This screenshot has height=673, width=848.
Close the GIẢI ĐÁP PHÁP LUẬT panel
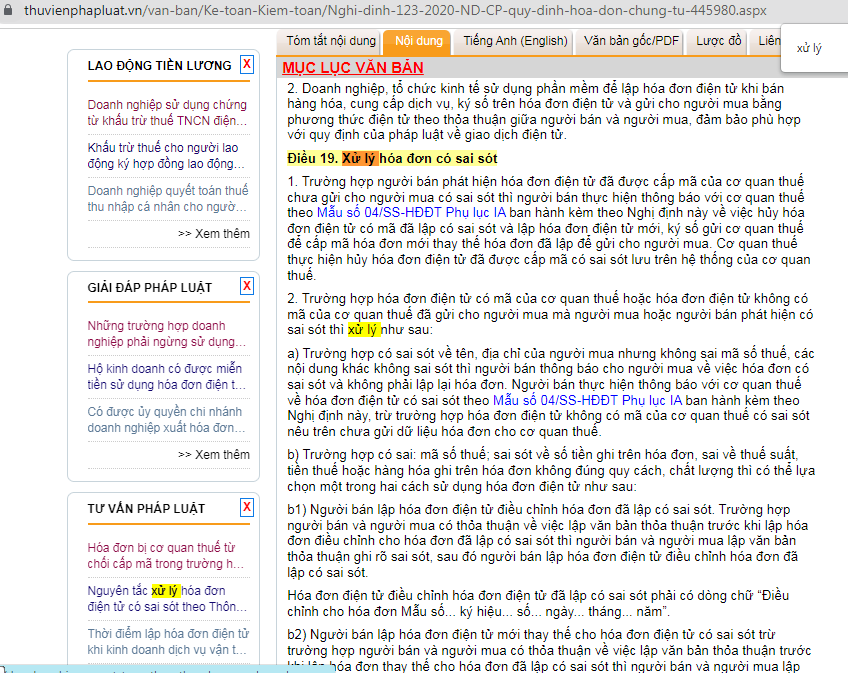point(247,286)
